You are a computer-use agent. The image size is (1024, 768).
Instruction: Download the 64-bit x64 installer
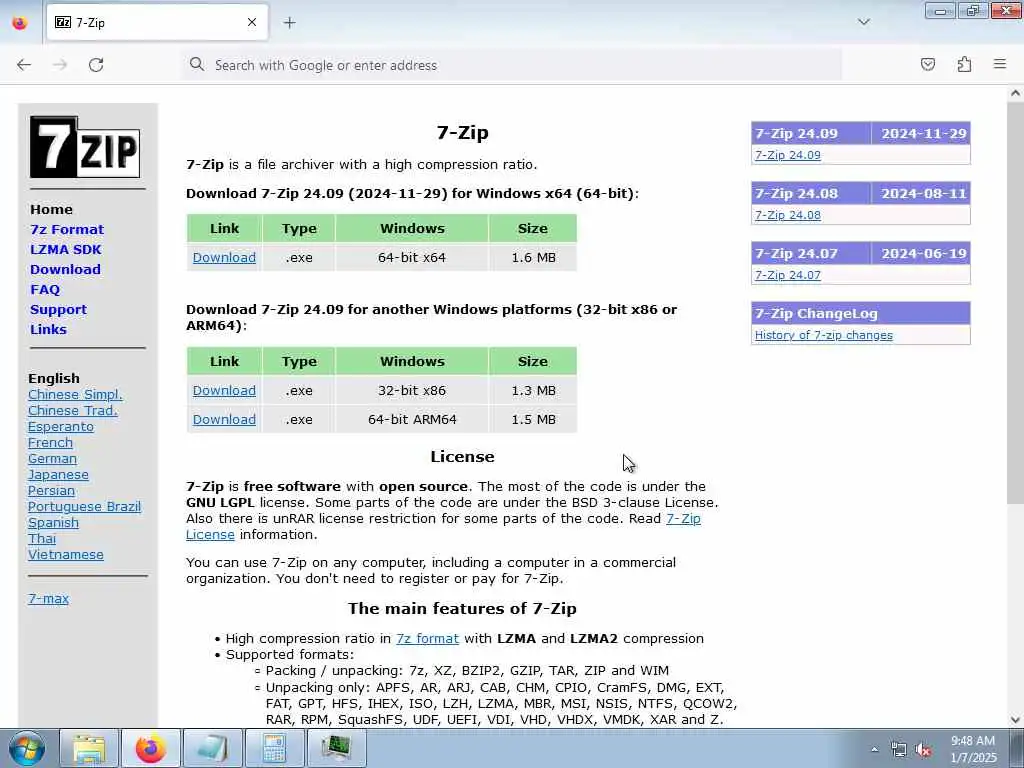(x=224, y=257)
